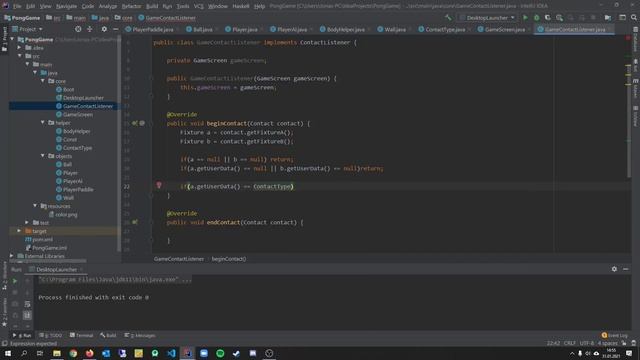Open Spotify from taskbar
The height and width of the screenshot is (360, 640).
coord(220,353)
